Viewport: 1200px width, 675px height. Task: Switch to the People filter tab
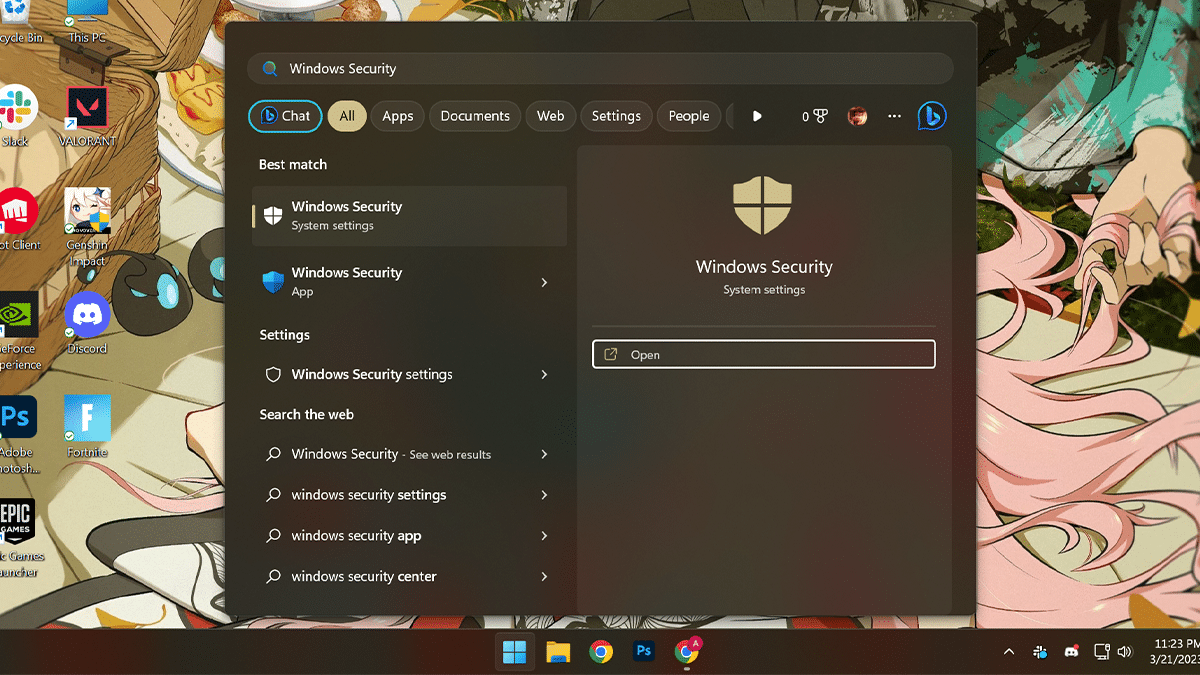coord(689,116)
